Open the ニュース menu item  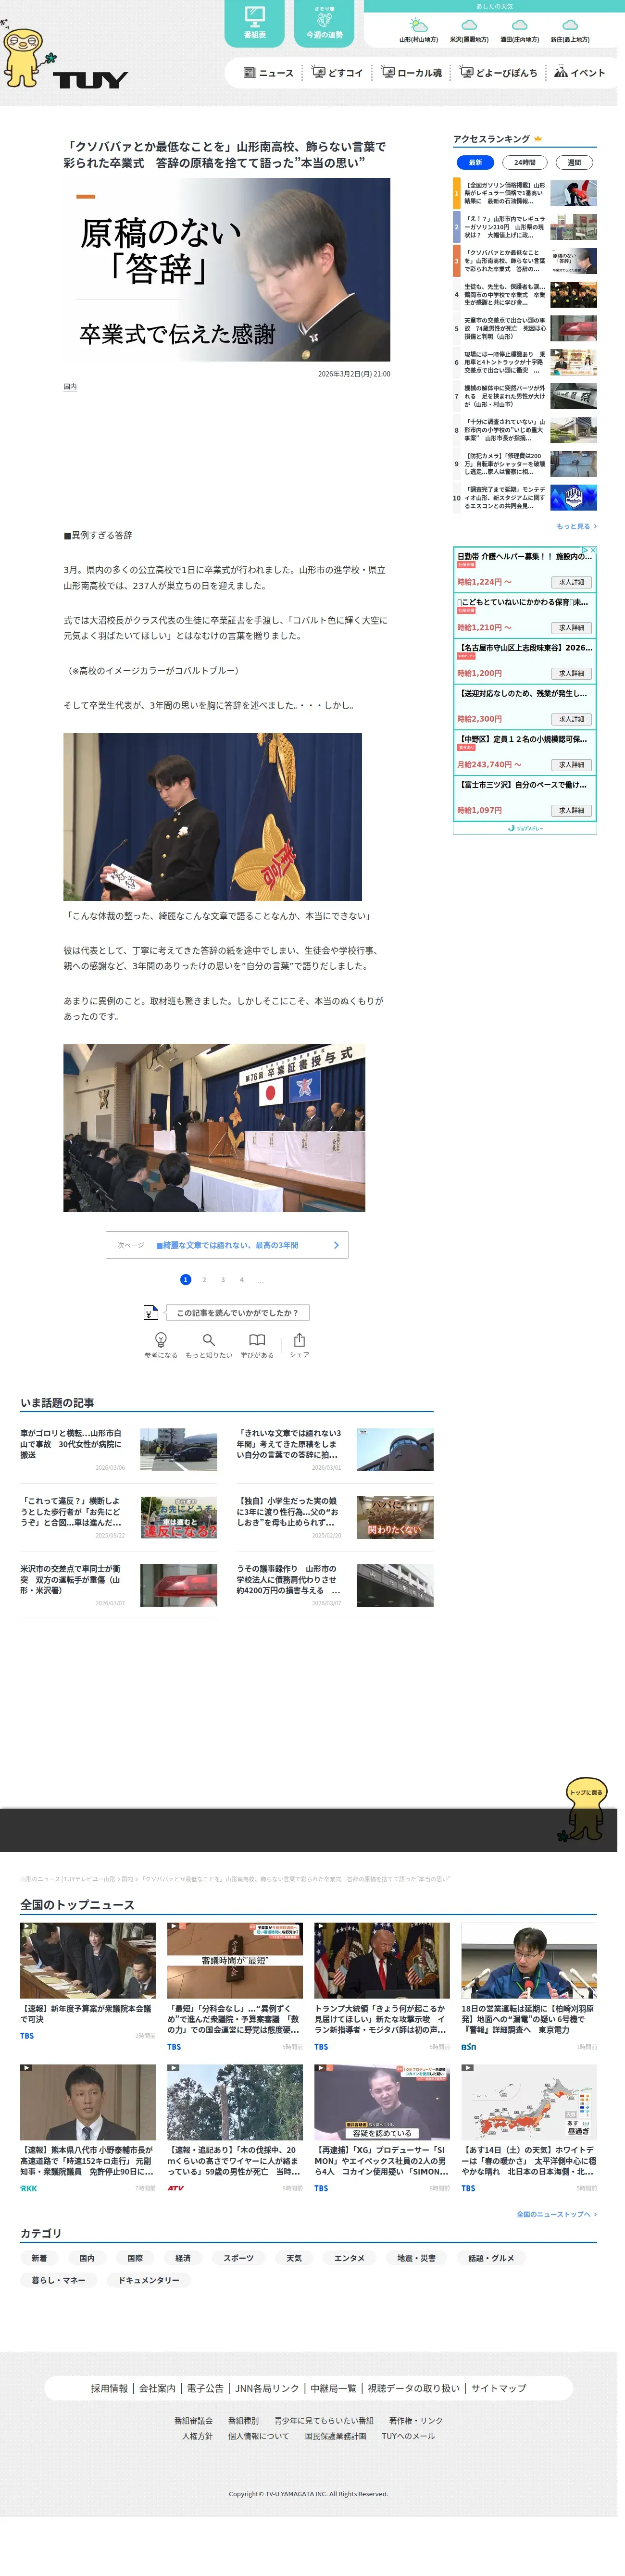click(269, 73)
